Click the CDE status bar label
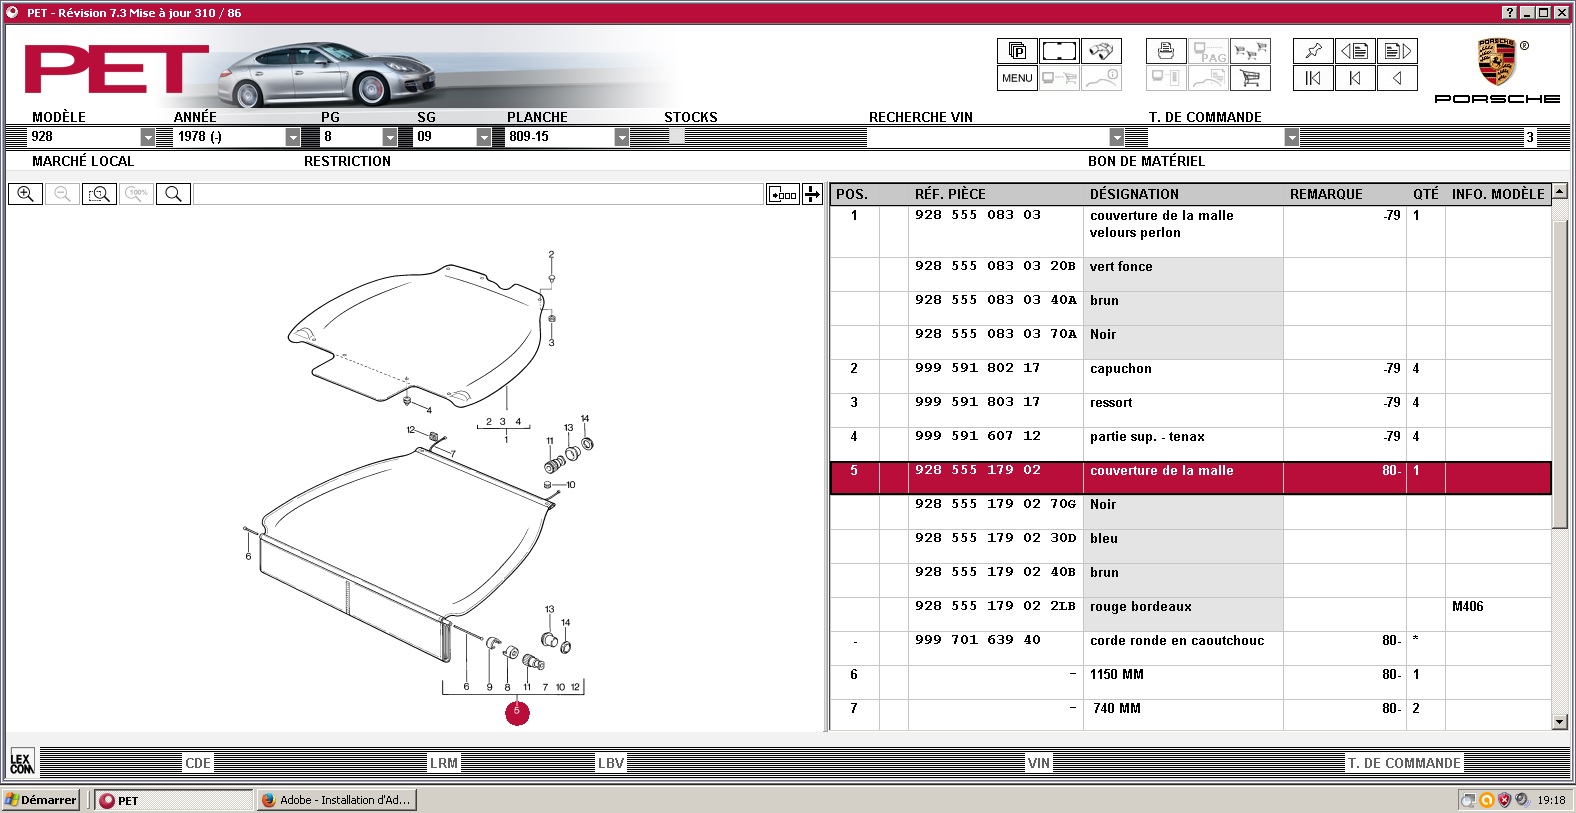The height and width of the screenshot is (813, 1576). tap(198, 763)
